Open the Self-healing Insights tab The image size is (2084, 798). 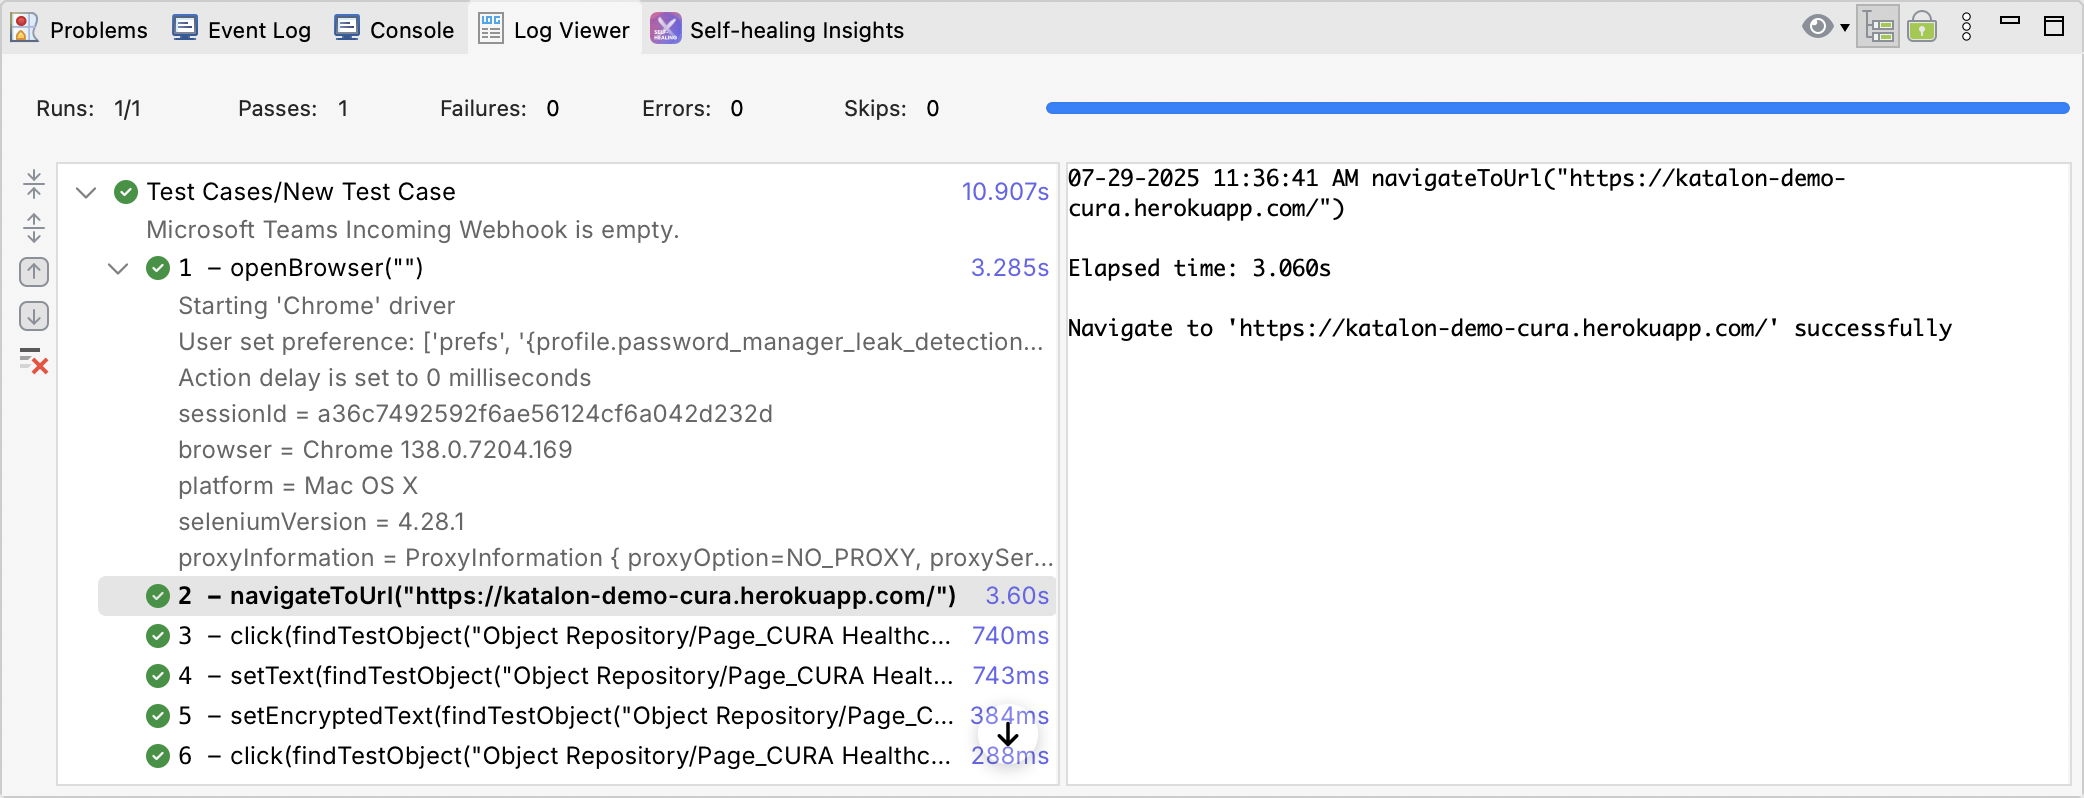pos(778,29)
